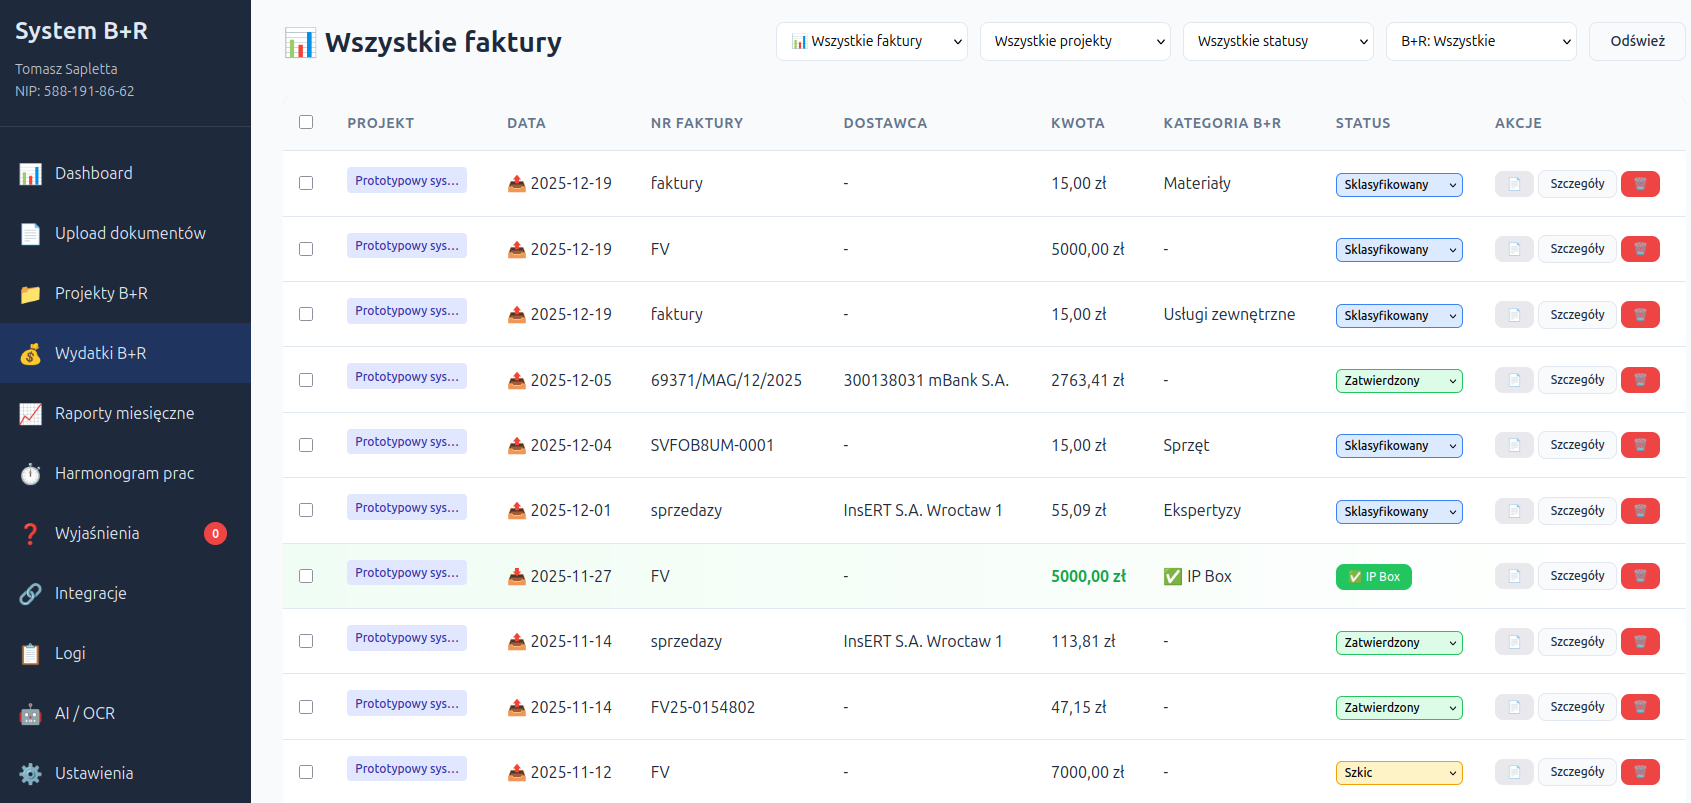Click the green IP Box status badge

click(x=1373, y=577)
